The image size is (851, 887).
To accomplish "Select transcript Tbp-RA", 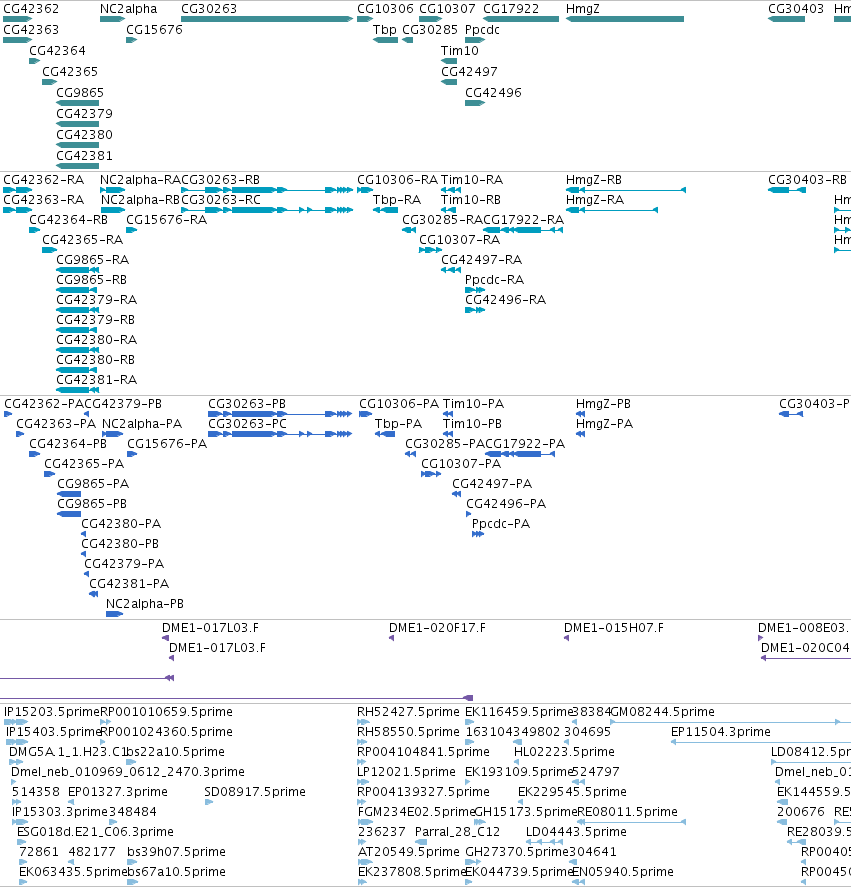I will [x=397, y=200].
